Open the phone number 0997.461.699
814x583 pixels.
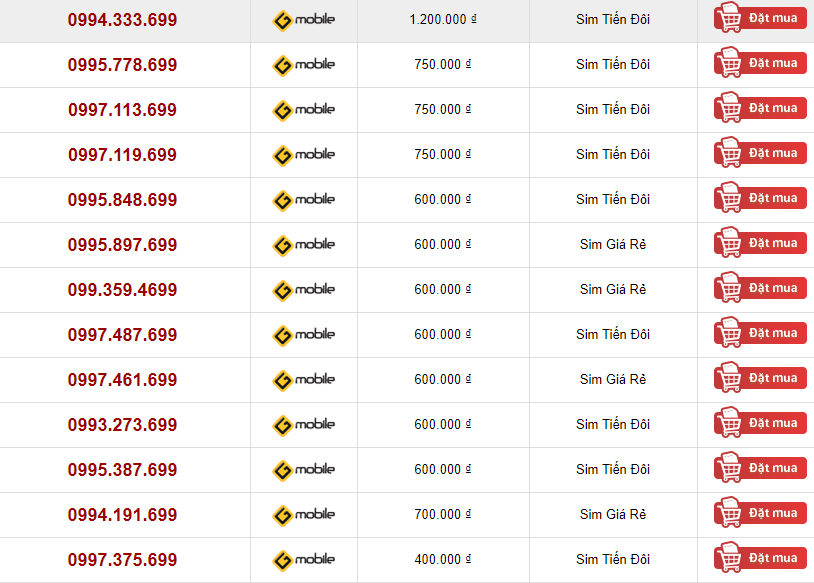[x=123, y=380]
